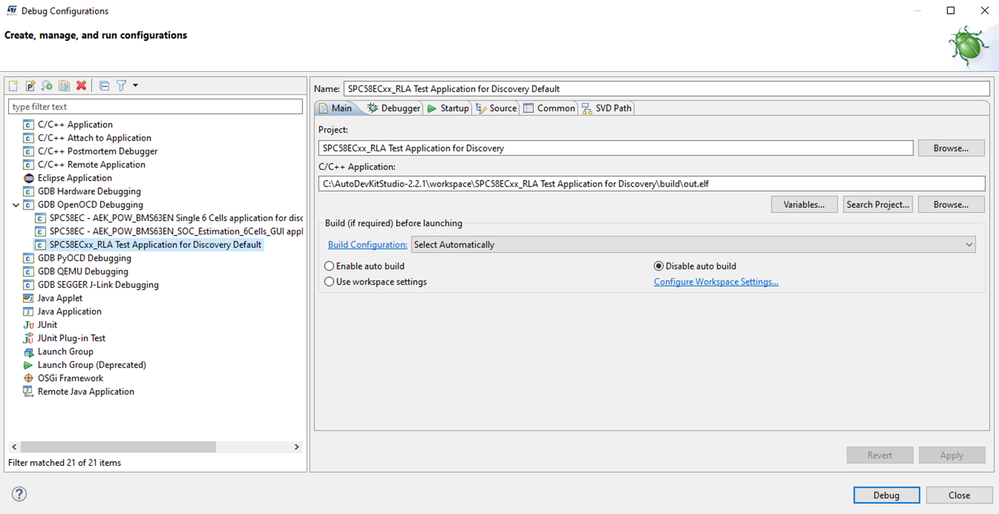The width and height of the screenshot is (999, 514).
Task: Click 'Filter matched 21 of 21 items' text
Action: pyautogui.click(x=64, y=462)
